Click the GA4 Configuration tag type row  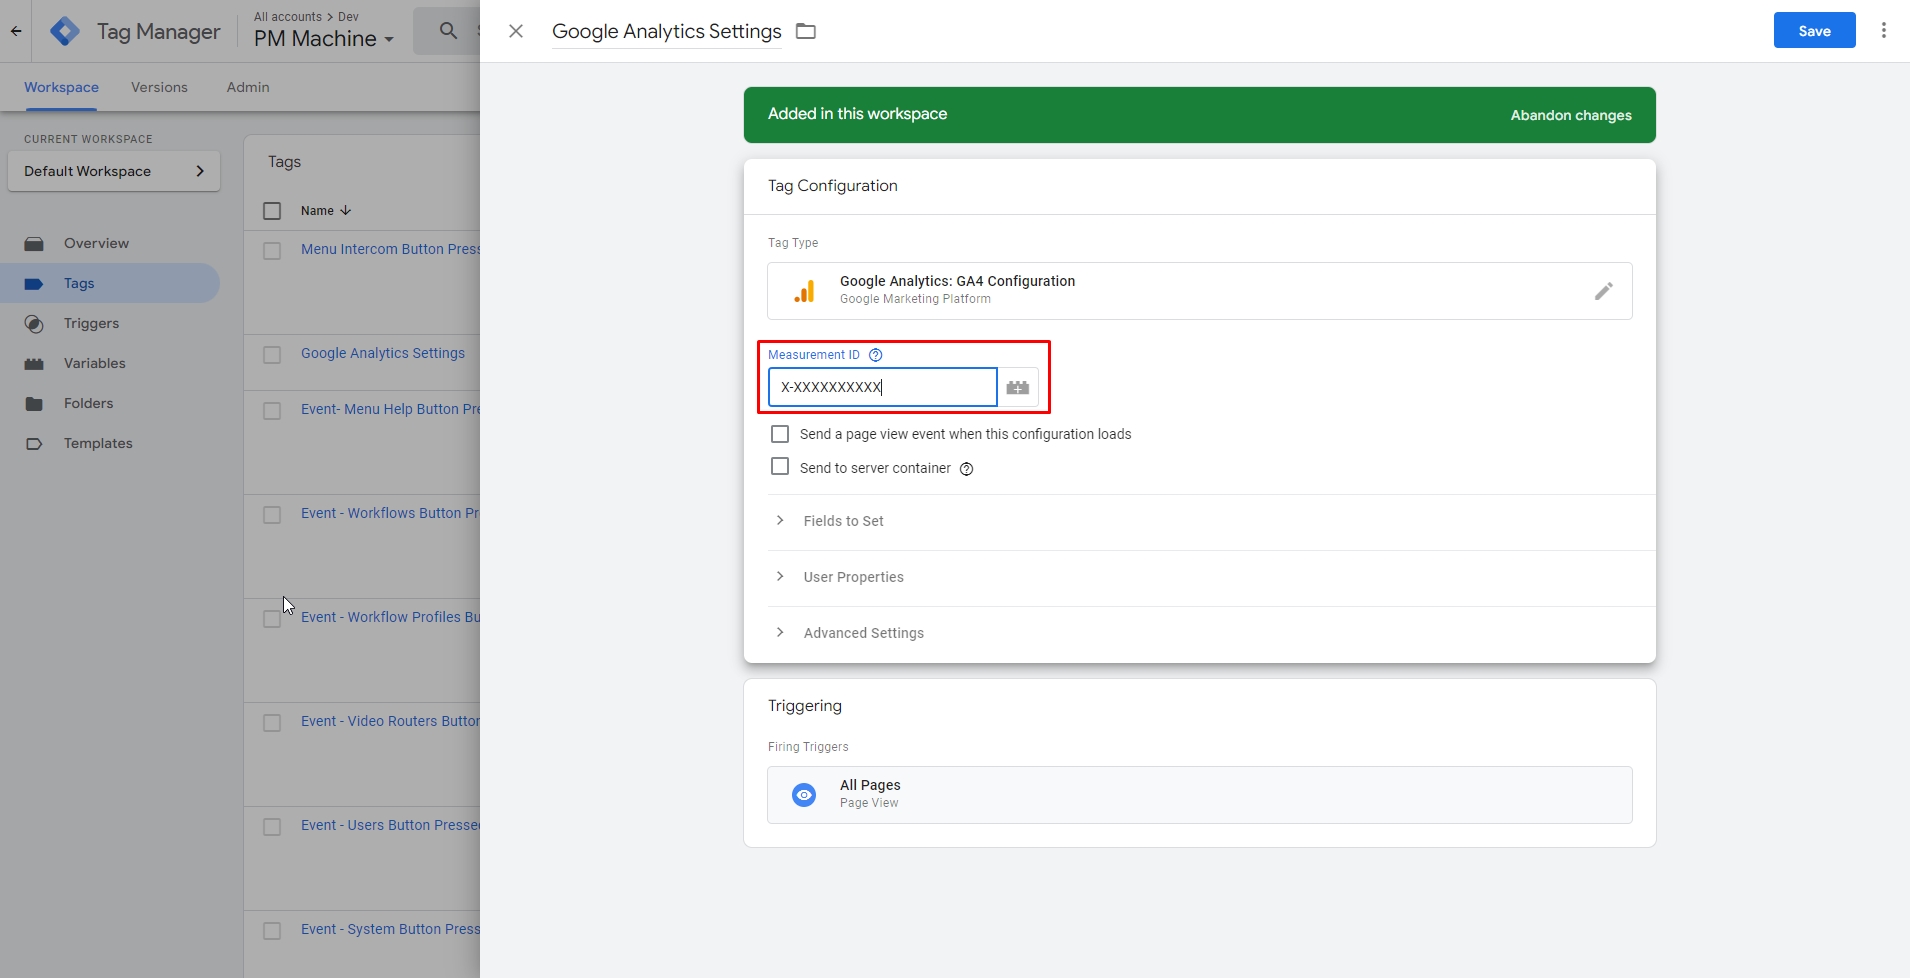[x=1200, y=291]
